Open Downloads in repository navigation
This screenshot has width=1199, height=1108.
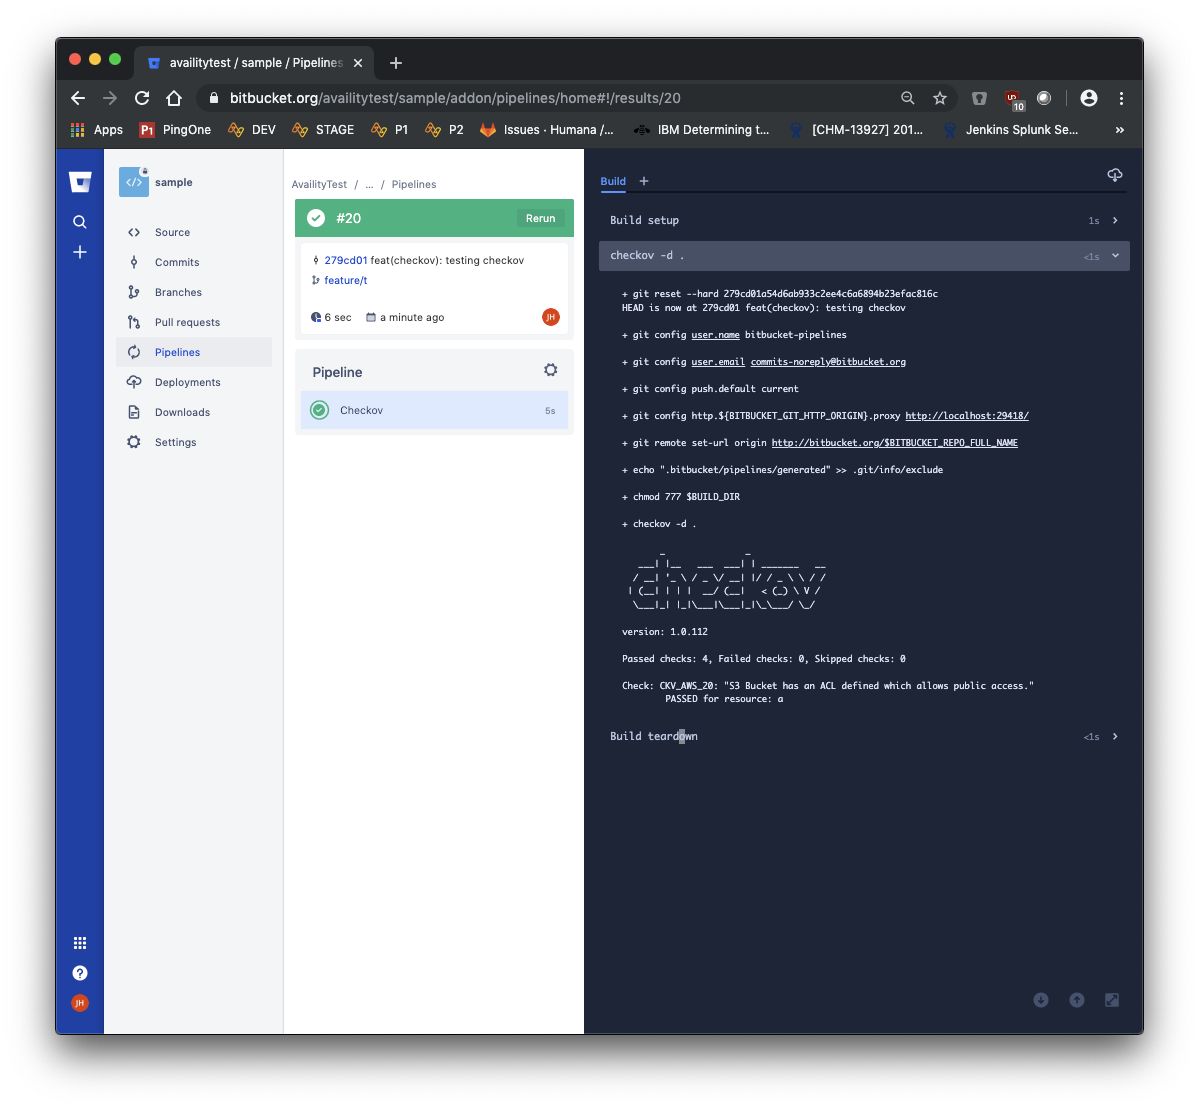[194, 412]
